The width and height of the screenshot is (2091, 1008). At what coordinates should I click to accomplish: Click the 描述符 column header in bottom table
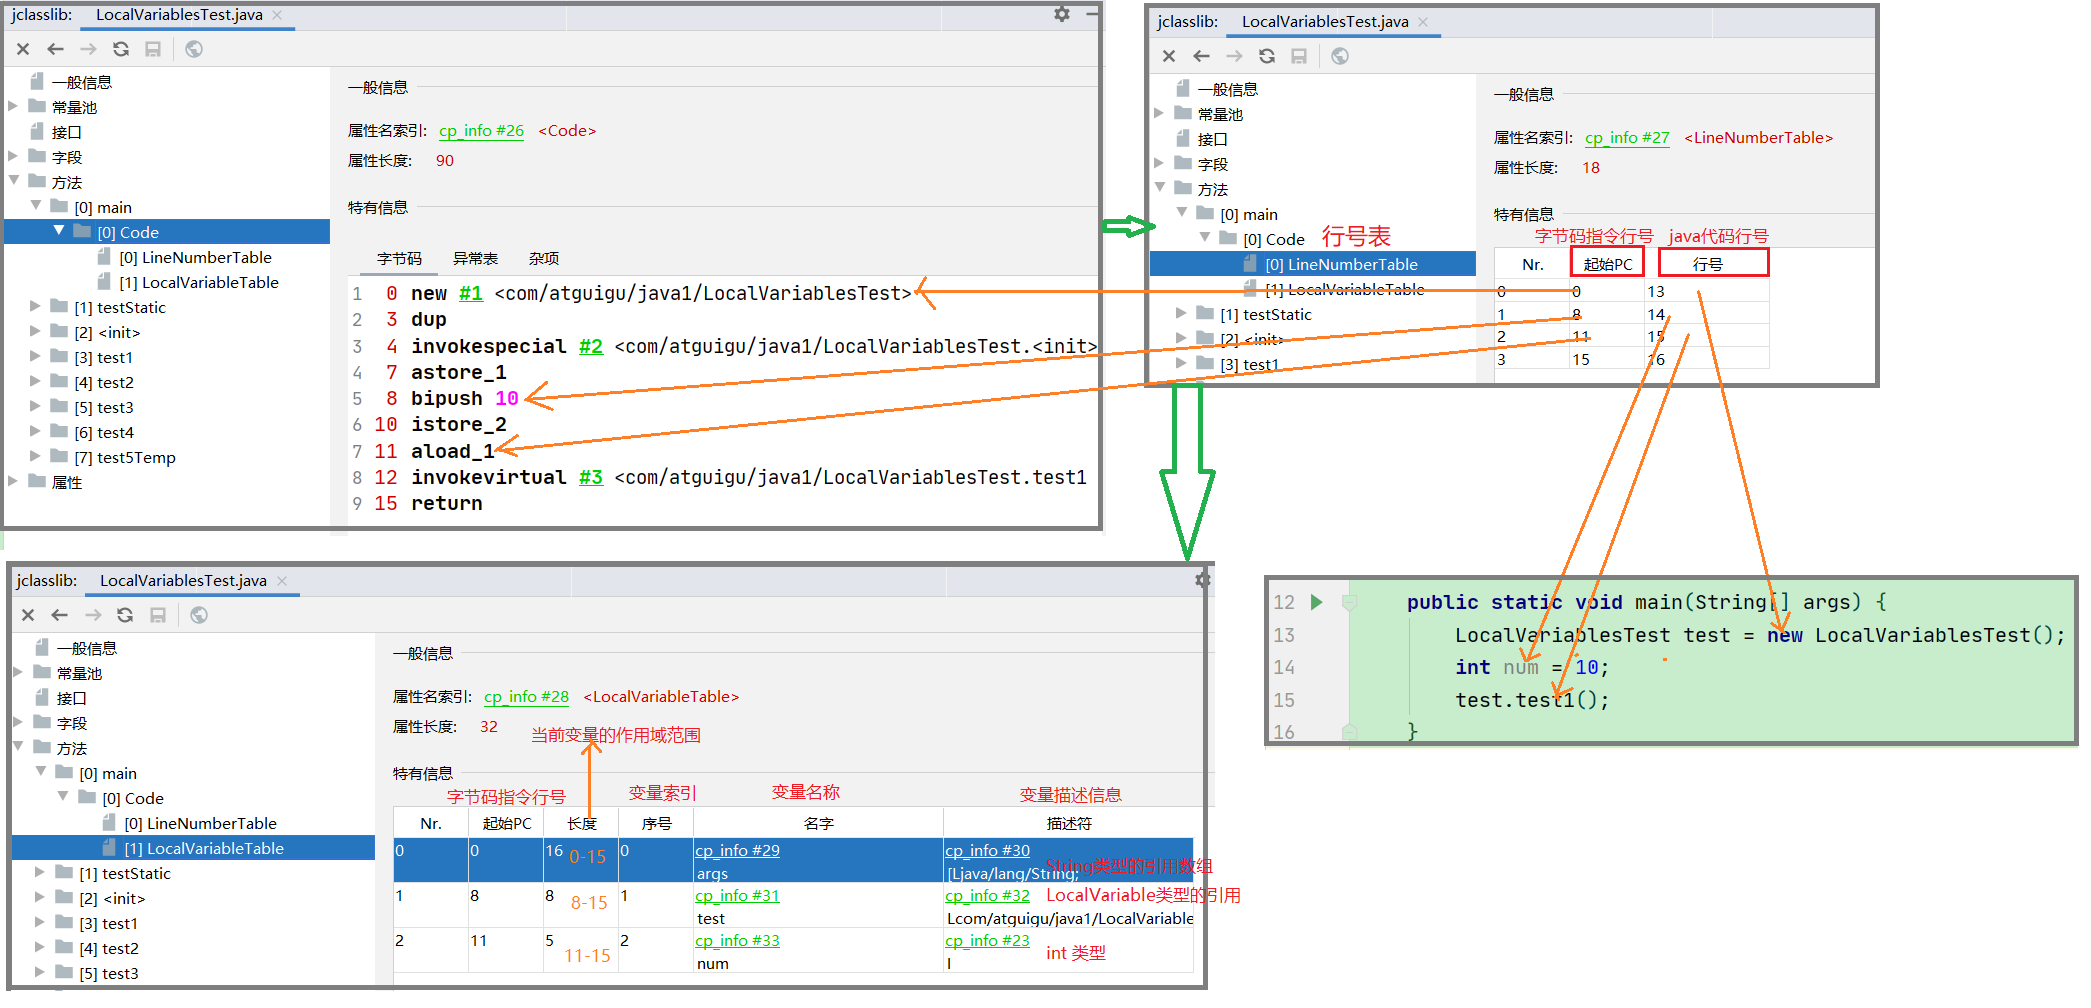coord(1068,824)
